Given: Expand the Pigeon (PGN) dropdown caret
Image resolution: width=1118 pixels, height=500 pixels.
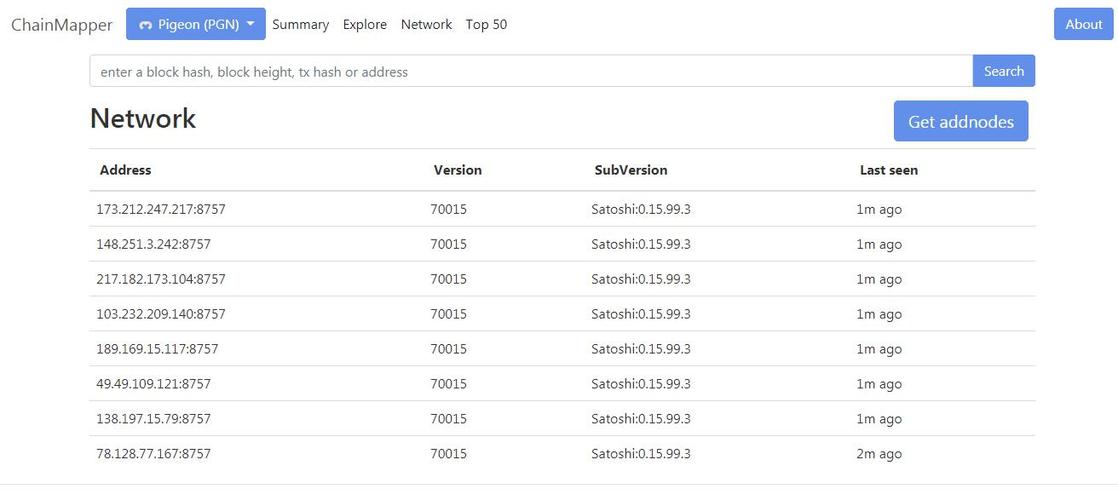Looking at the screenshot, I should coord(250,24).
